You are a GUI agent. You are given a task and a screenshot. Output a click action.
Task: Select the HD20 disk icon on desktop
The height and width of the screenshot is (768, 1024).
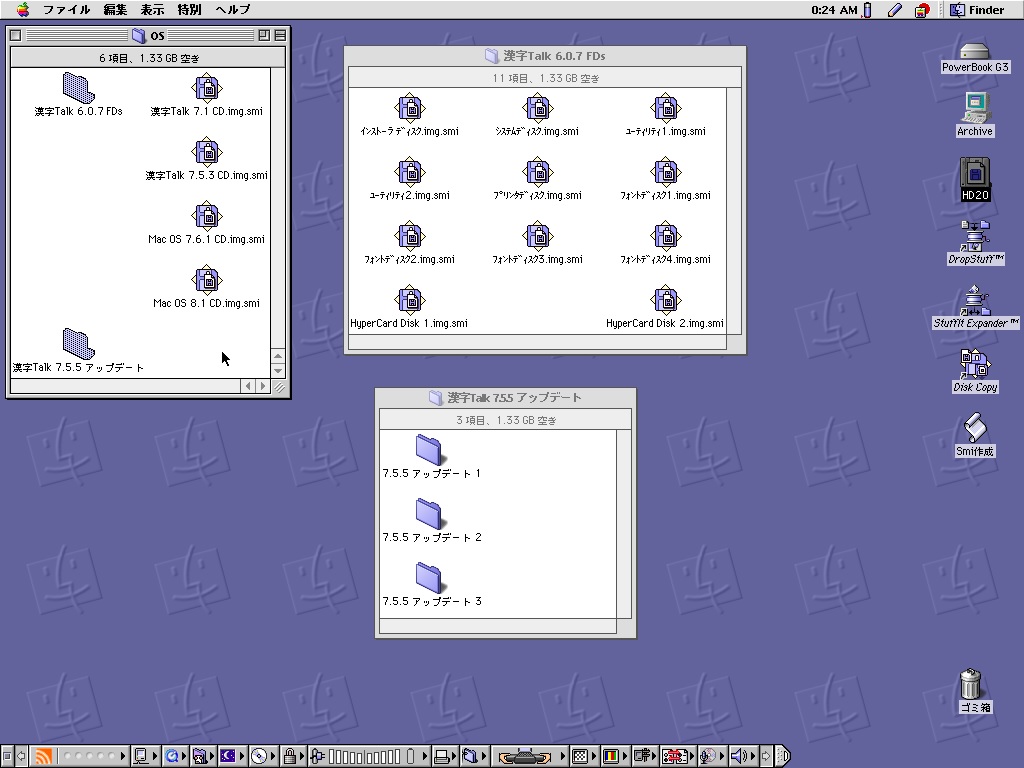coord(975,172)
